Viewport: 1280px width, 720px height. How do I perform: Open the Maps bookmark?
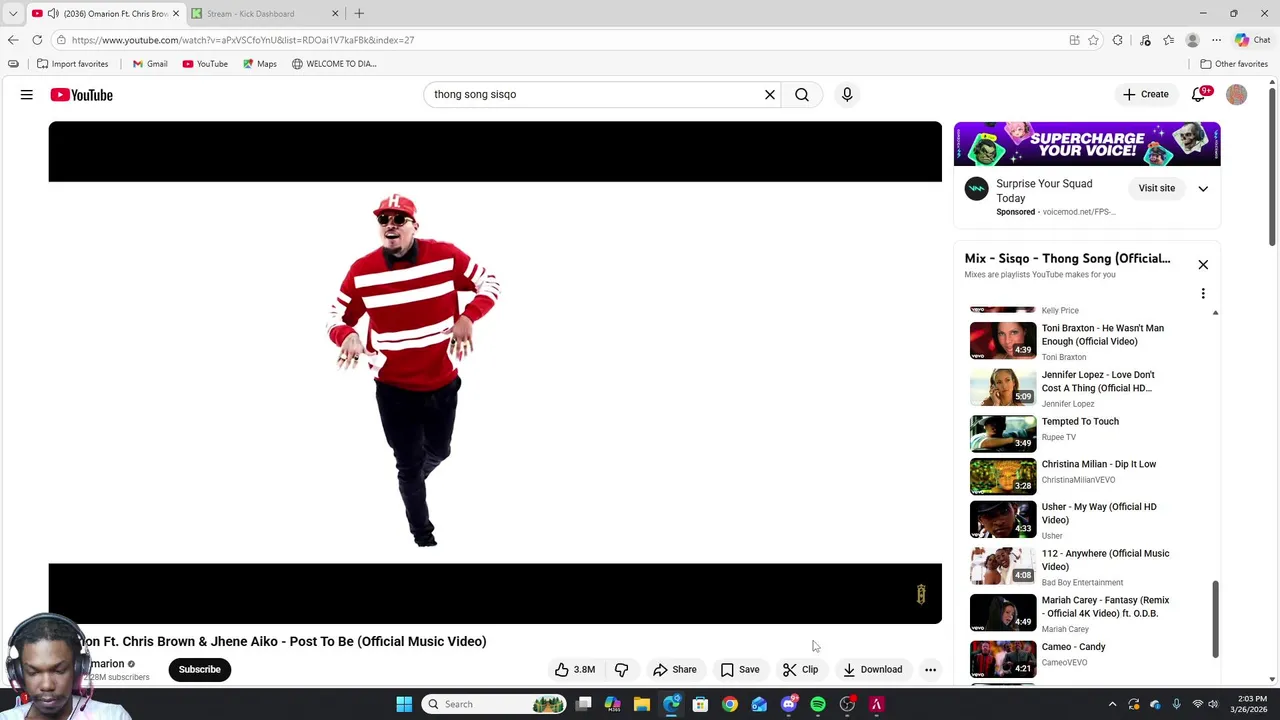[259, 64]
